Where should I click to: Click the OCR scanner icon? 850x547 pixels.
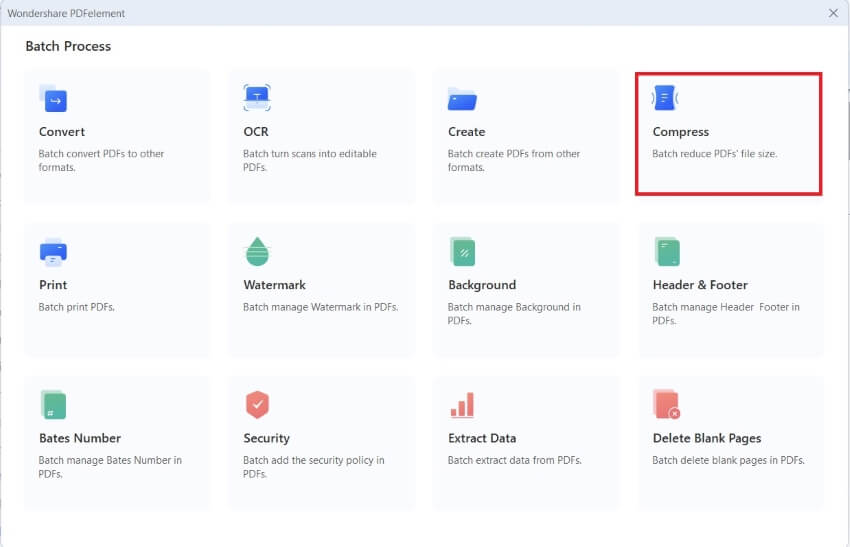tap(257, 98)
